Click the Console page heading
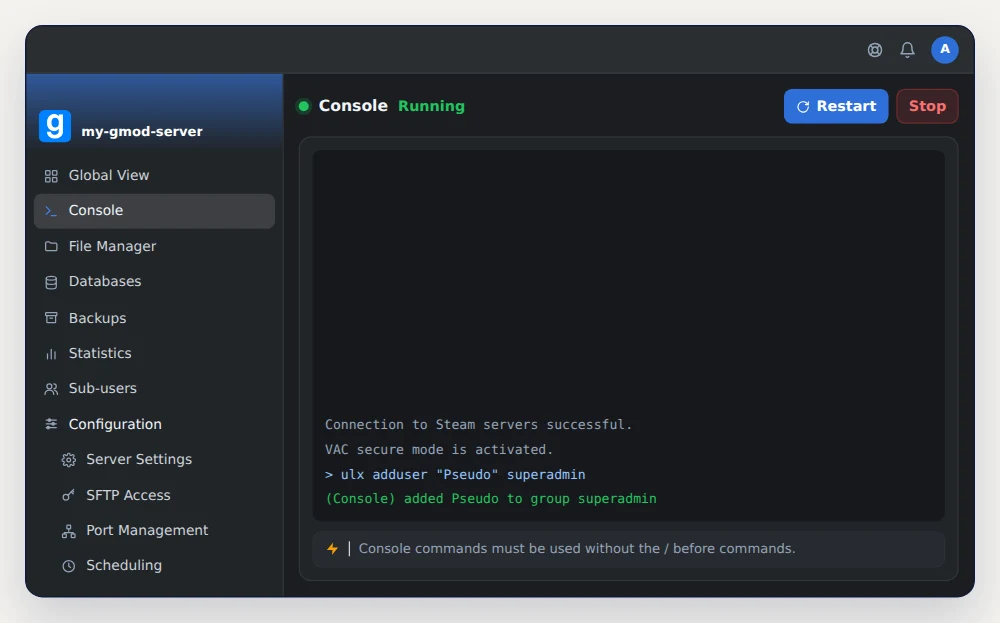This screenshot has width=1000, height=623. tap(353, 106)
